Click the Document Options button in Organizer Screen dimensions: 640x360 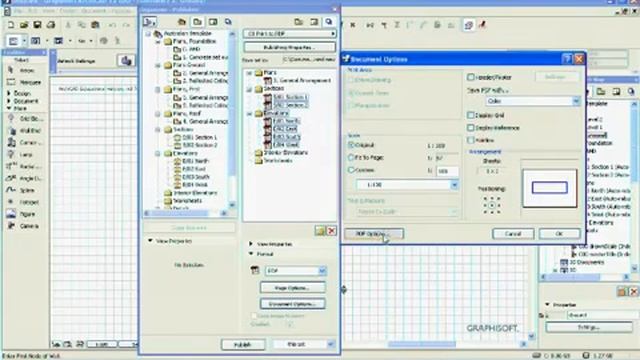pyautogui.click(x=293, y=304)
